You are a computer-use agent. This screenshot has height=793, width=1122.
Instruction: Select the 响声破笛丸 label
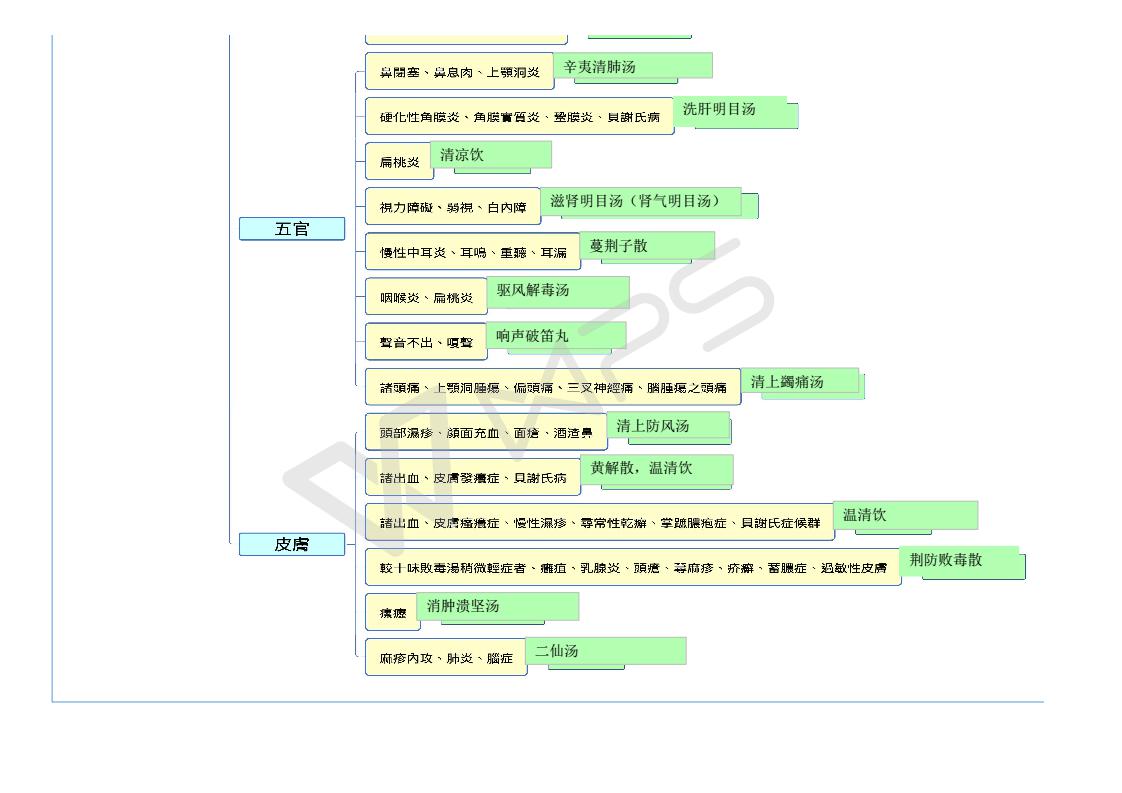[x=556, y=335]
